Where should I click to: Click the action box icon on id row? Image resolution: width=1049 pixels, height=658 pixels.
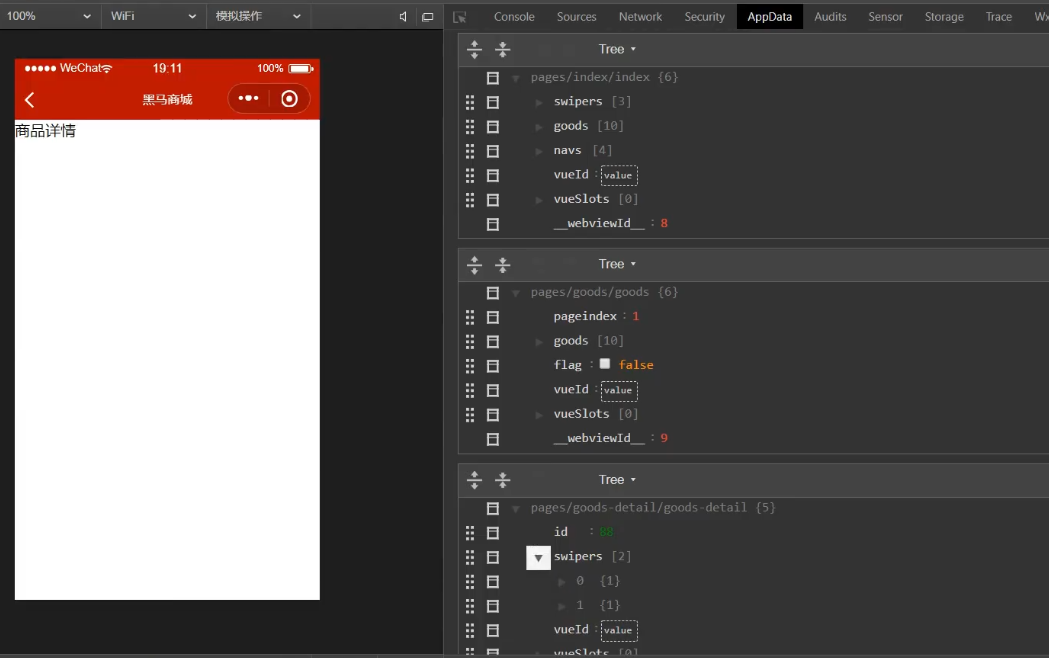point(493,533)
